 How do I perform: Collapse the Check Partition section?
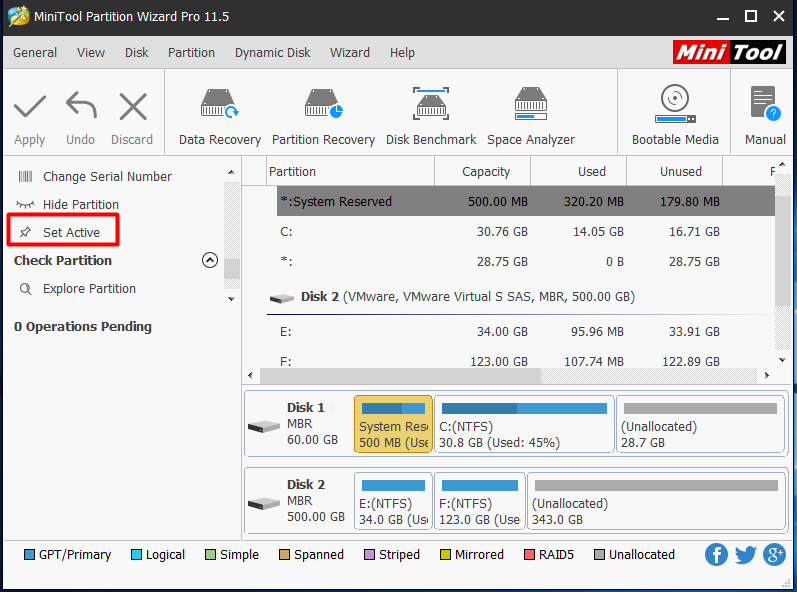click(210, 260)
